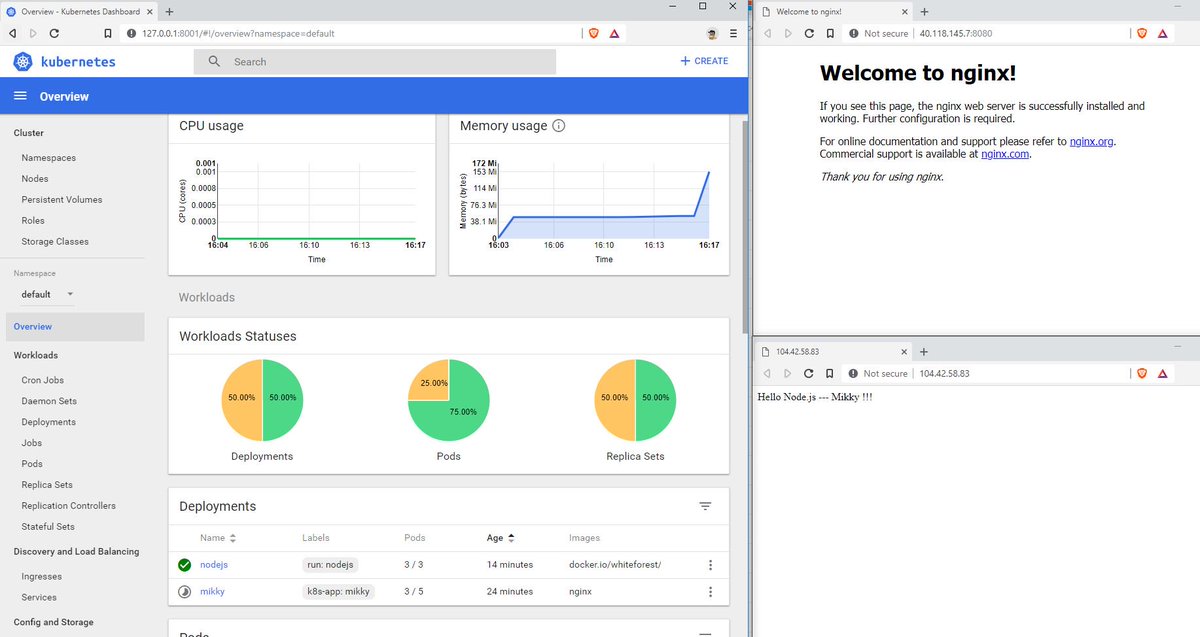Open new tab in the nginx window
The width and height of the screenshot is (1200, 637).
[924, 11]
